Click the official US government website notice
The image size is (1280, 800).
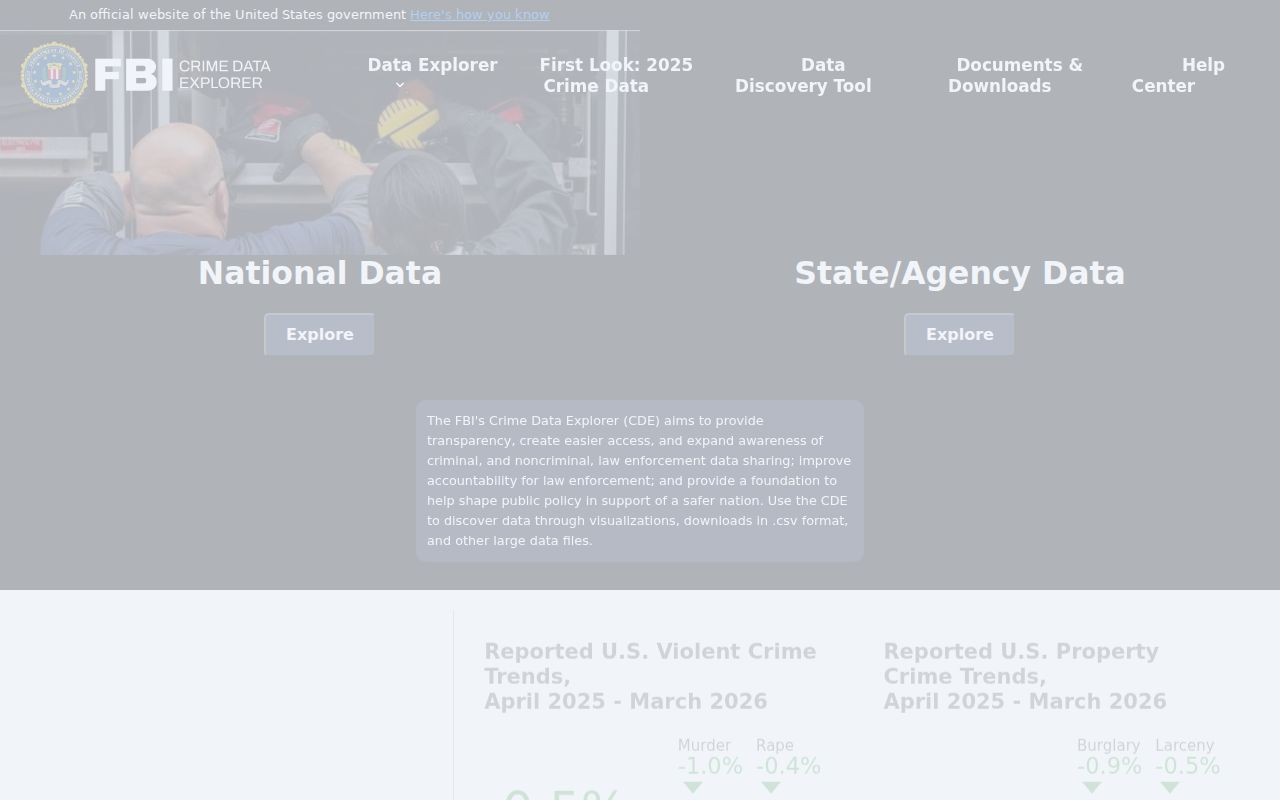pos(237,14)
